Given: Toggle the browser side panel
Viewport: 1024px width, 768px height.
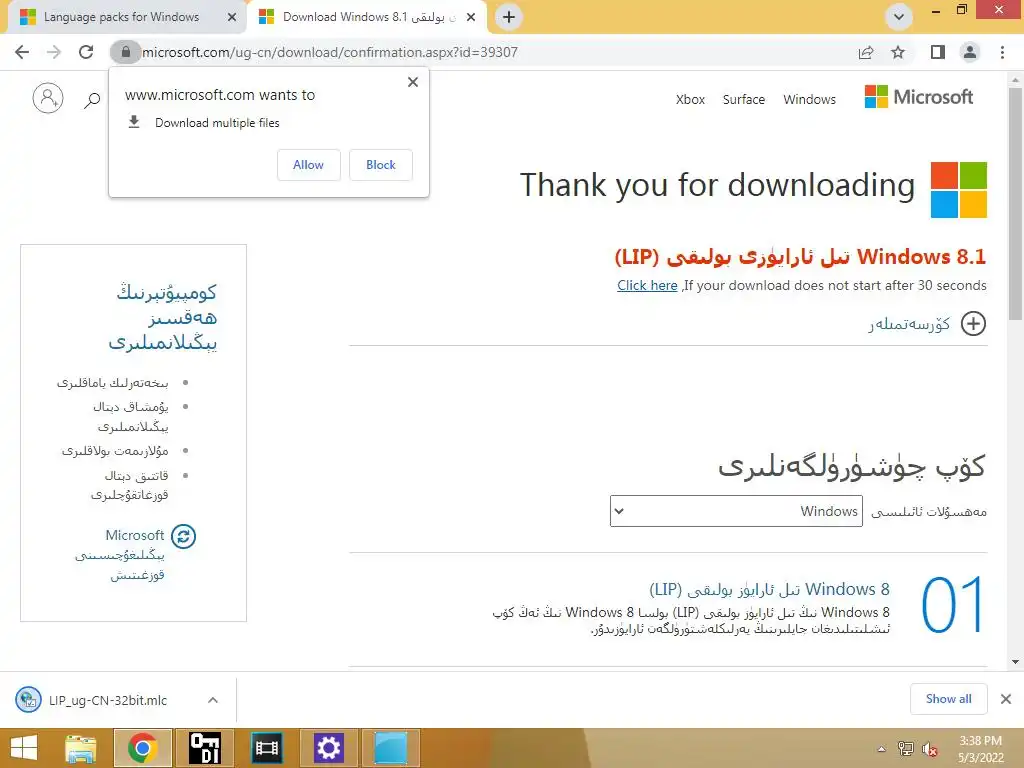Looking at the screenshot, I should (x=938, y=52).
